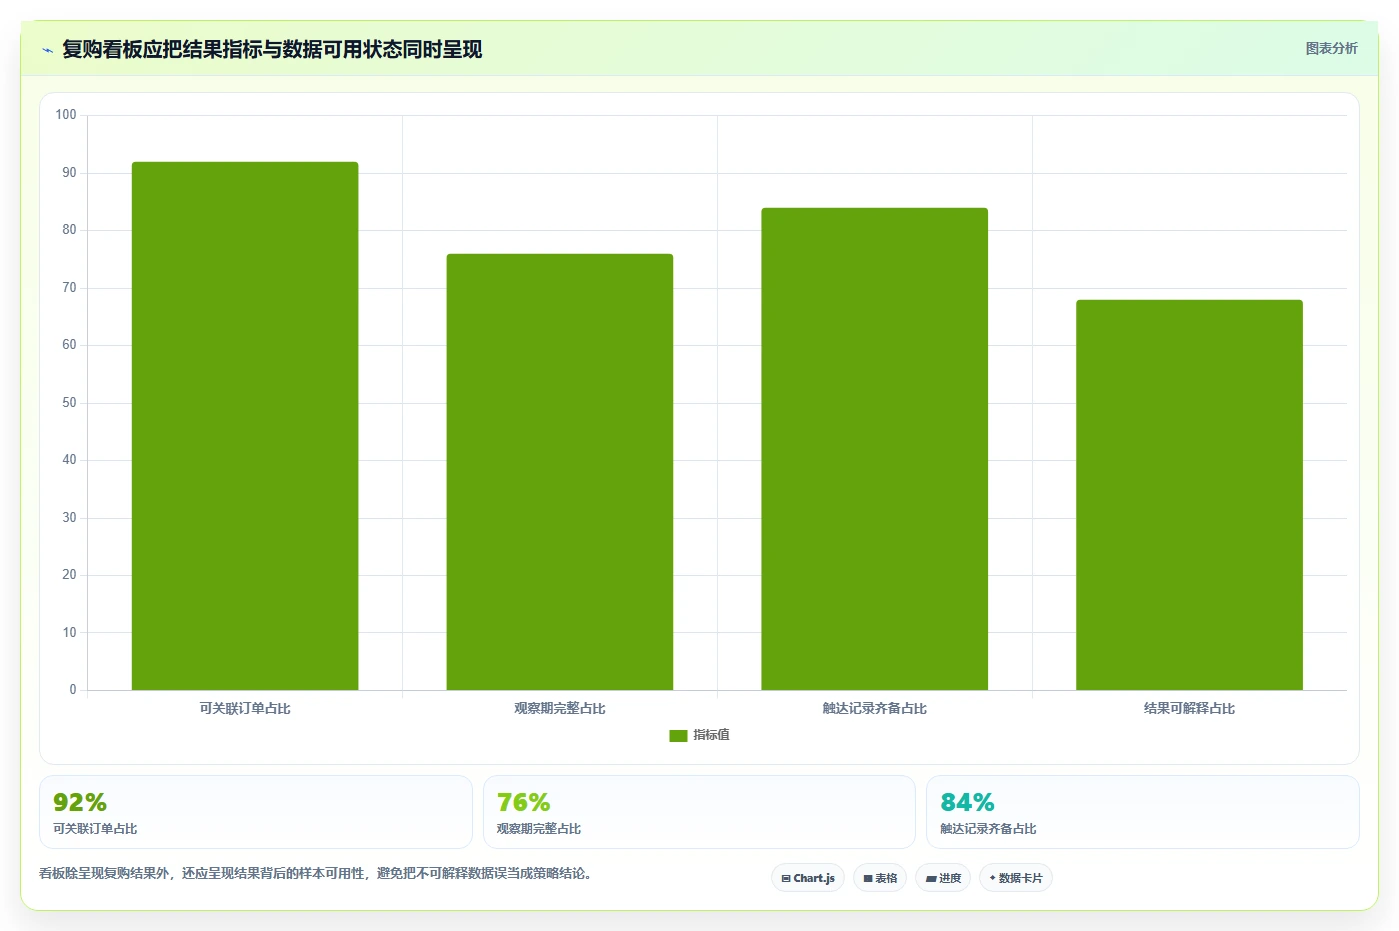1399x931 pixels.
Task: Click the lightning icon beside the title
Action: [x=47, y=50]
